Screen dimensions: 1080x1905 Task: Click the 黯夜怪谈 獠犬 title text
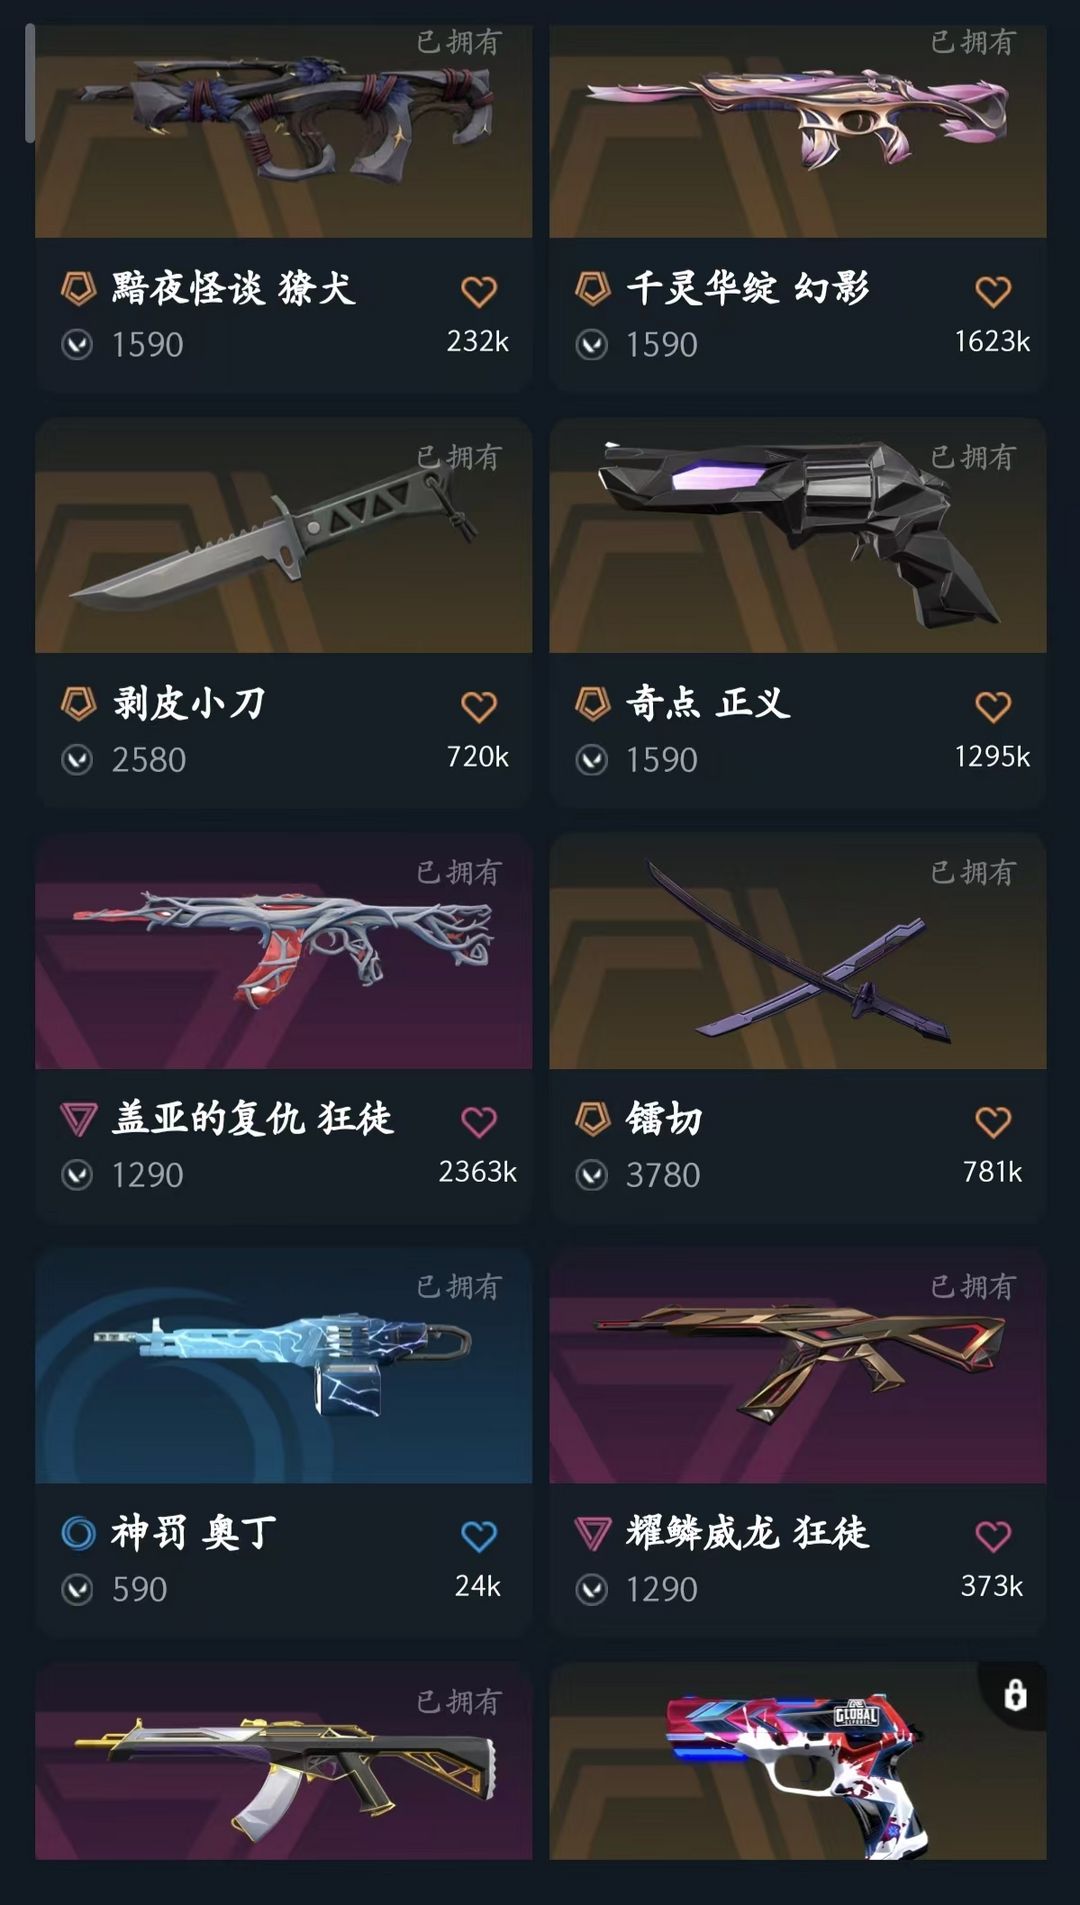[x=234, y=288]
